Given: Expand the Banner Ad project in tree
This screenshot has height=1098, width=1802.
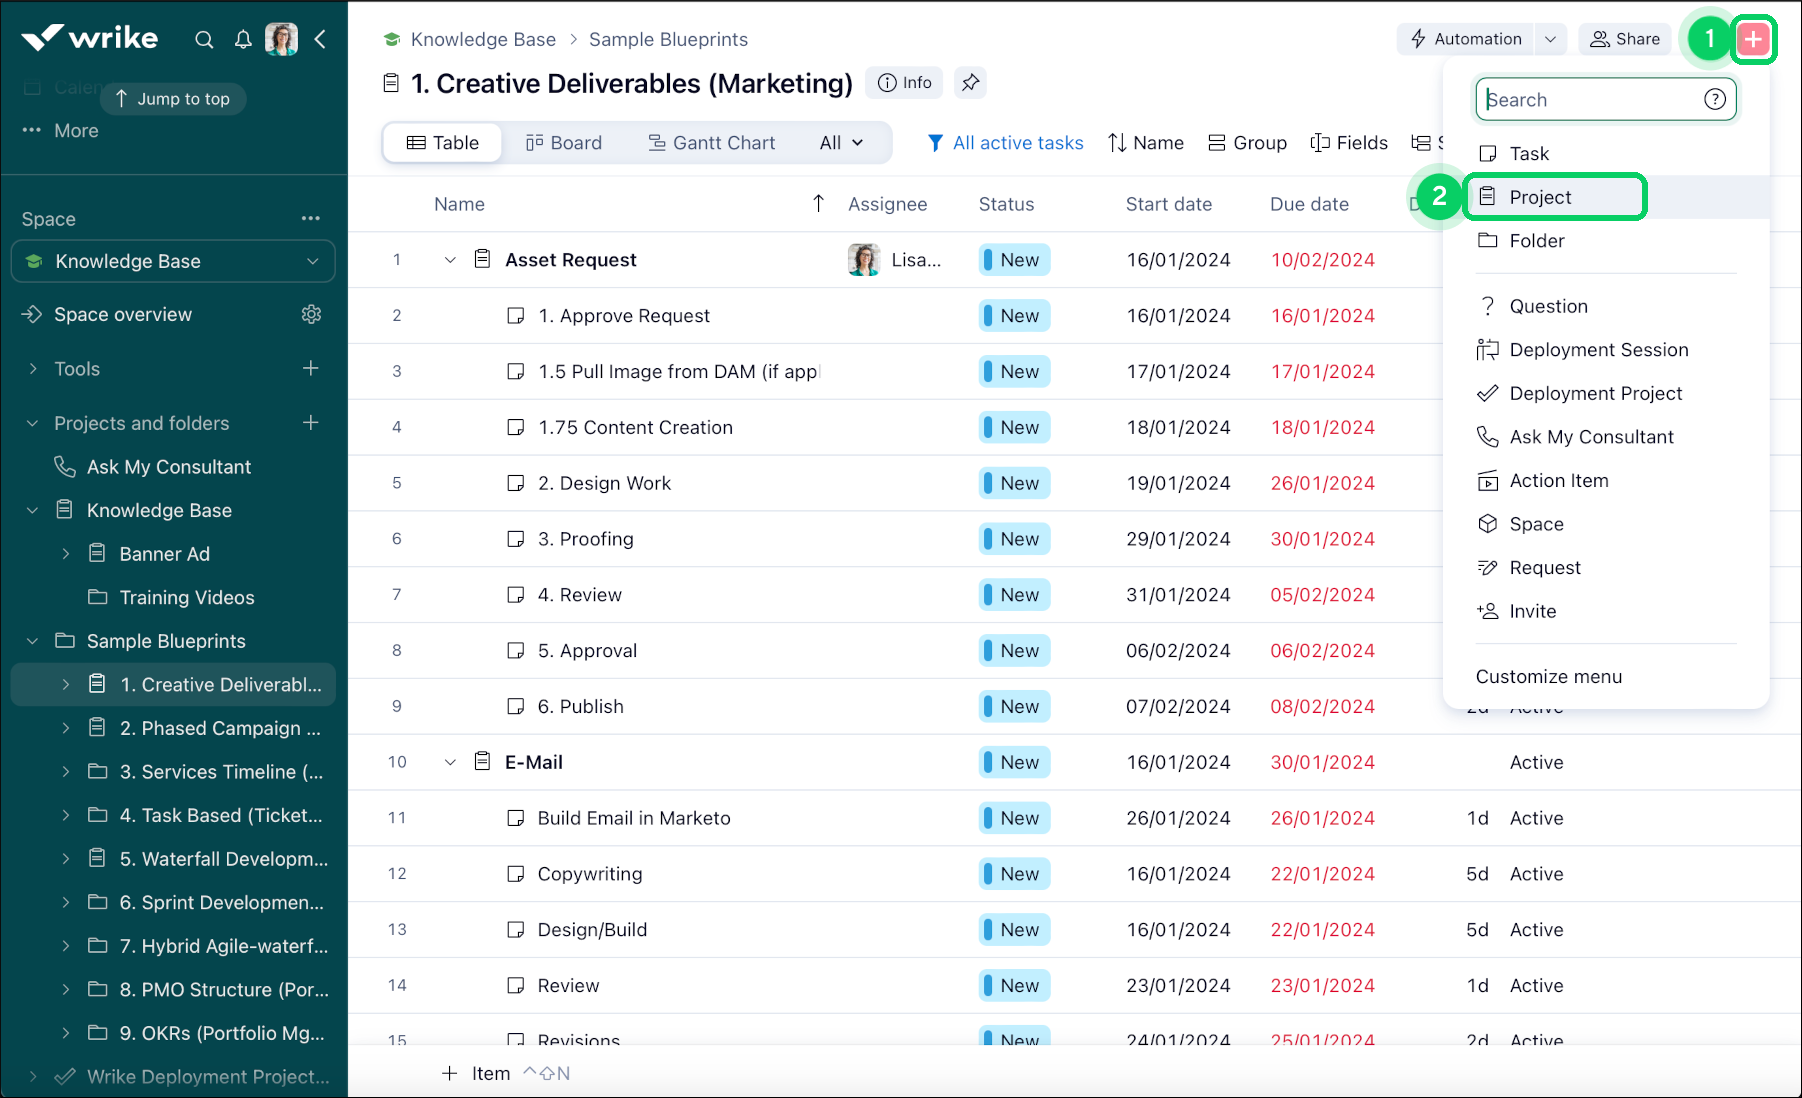Looking at the screenshot, I should click(x=66, y=554).
